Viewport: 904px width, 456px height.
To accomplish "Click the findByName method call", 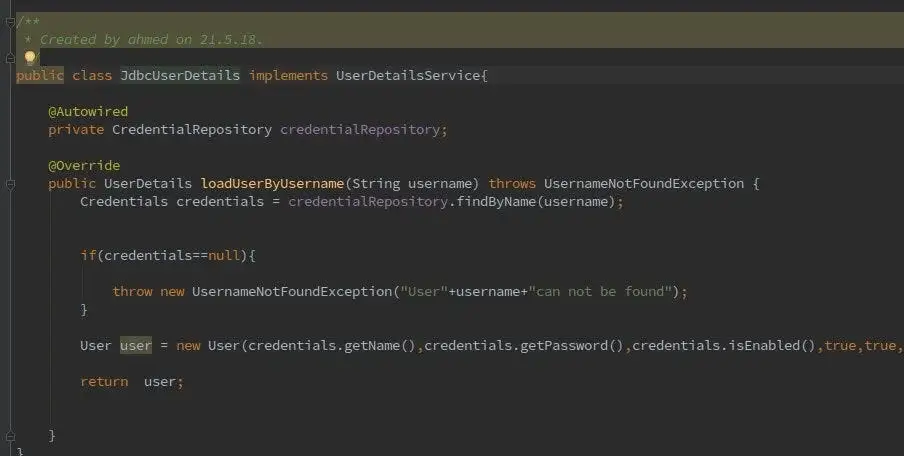I will click(496, 202).
